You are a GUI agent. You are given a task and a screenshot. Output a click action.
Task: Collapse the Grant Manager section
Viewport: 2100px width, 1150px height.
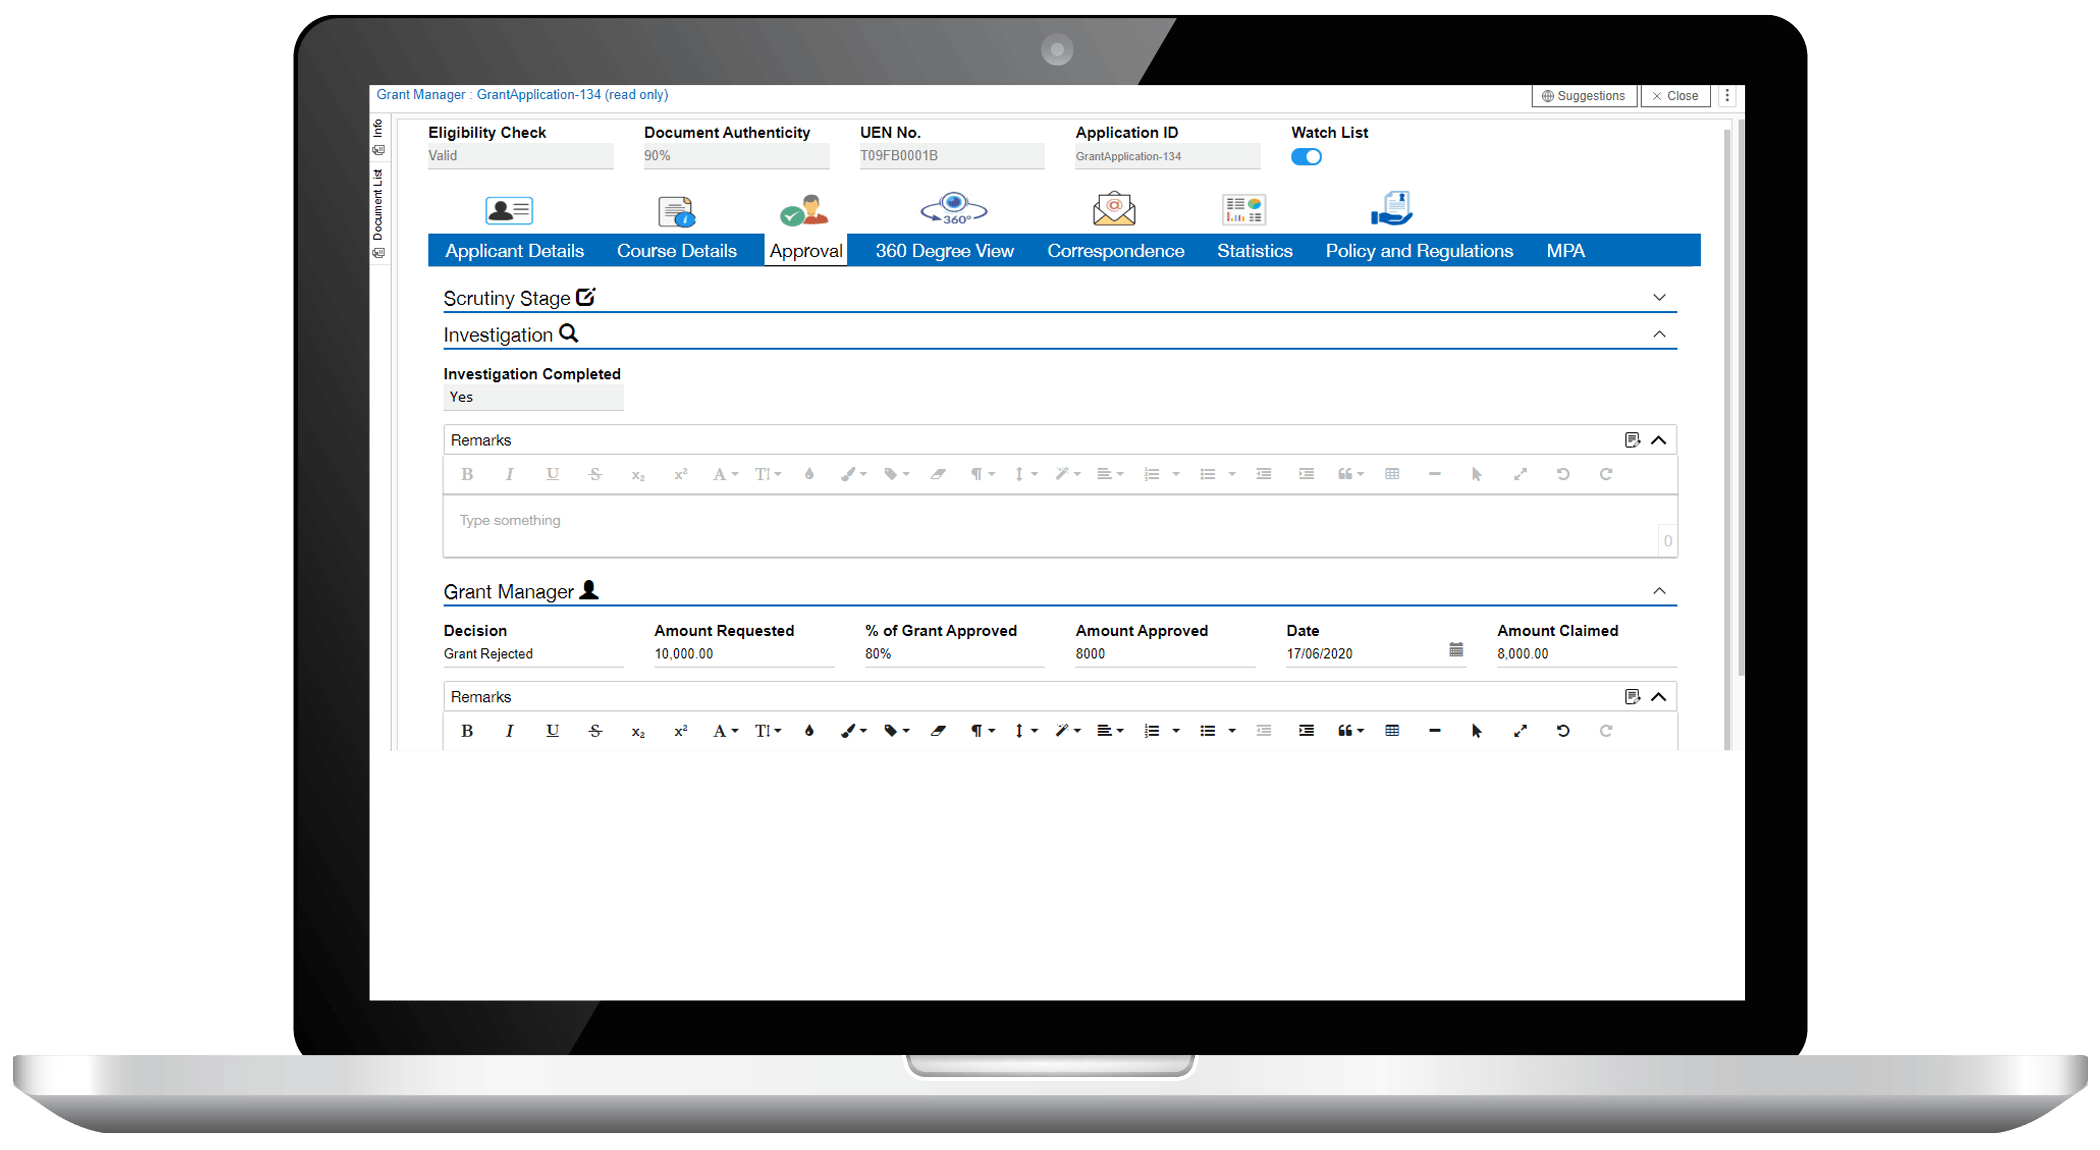[1659, 591]
